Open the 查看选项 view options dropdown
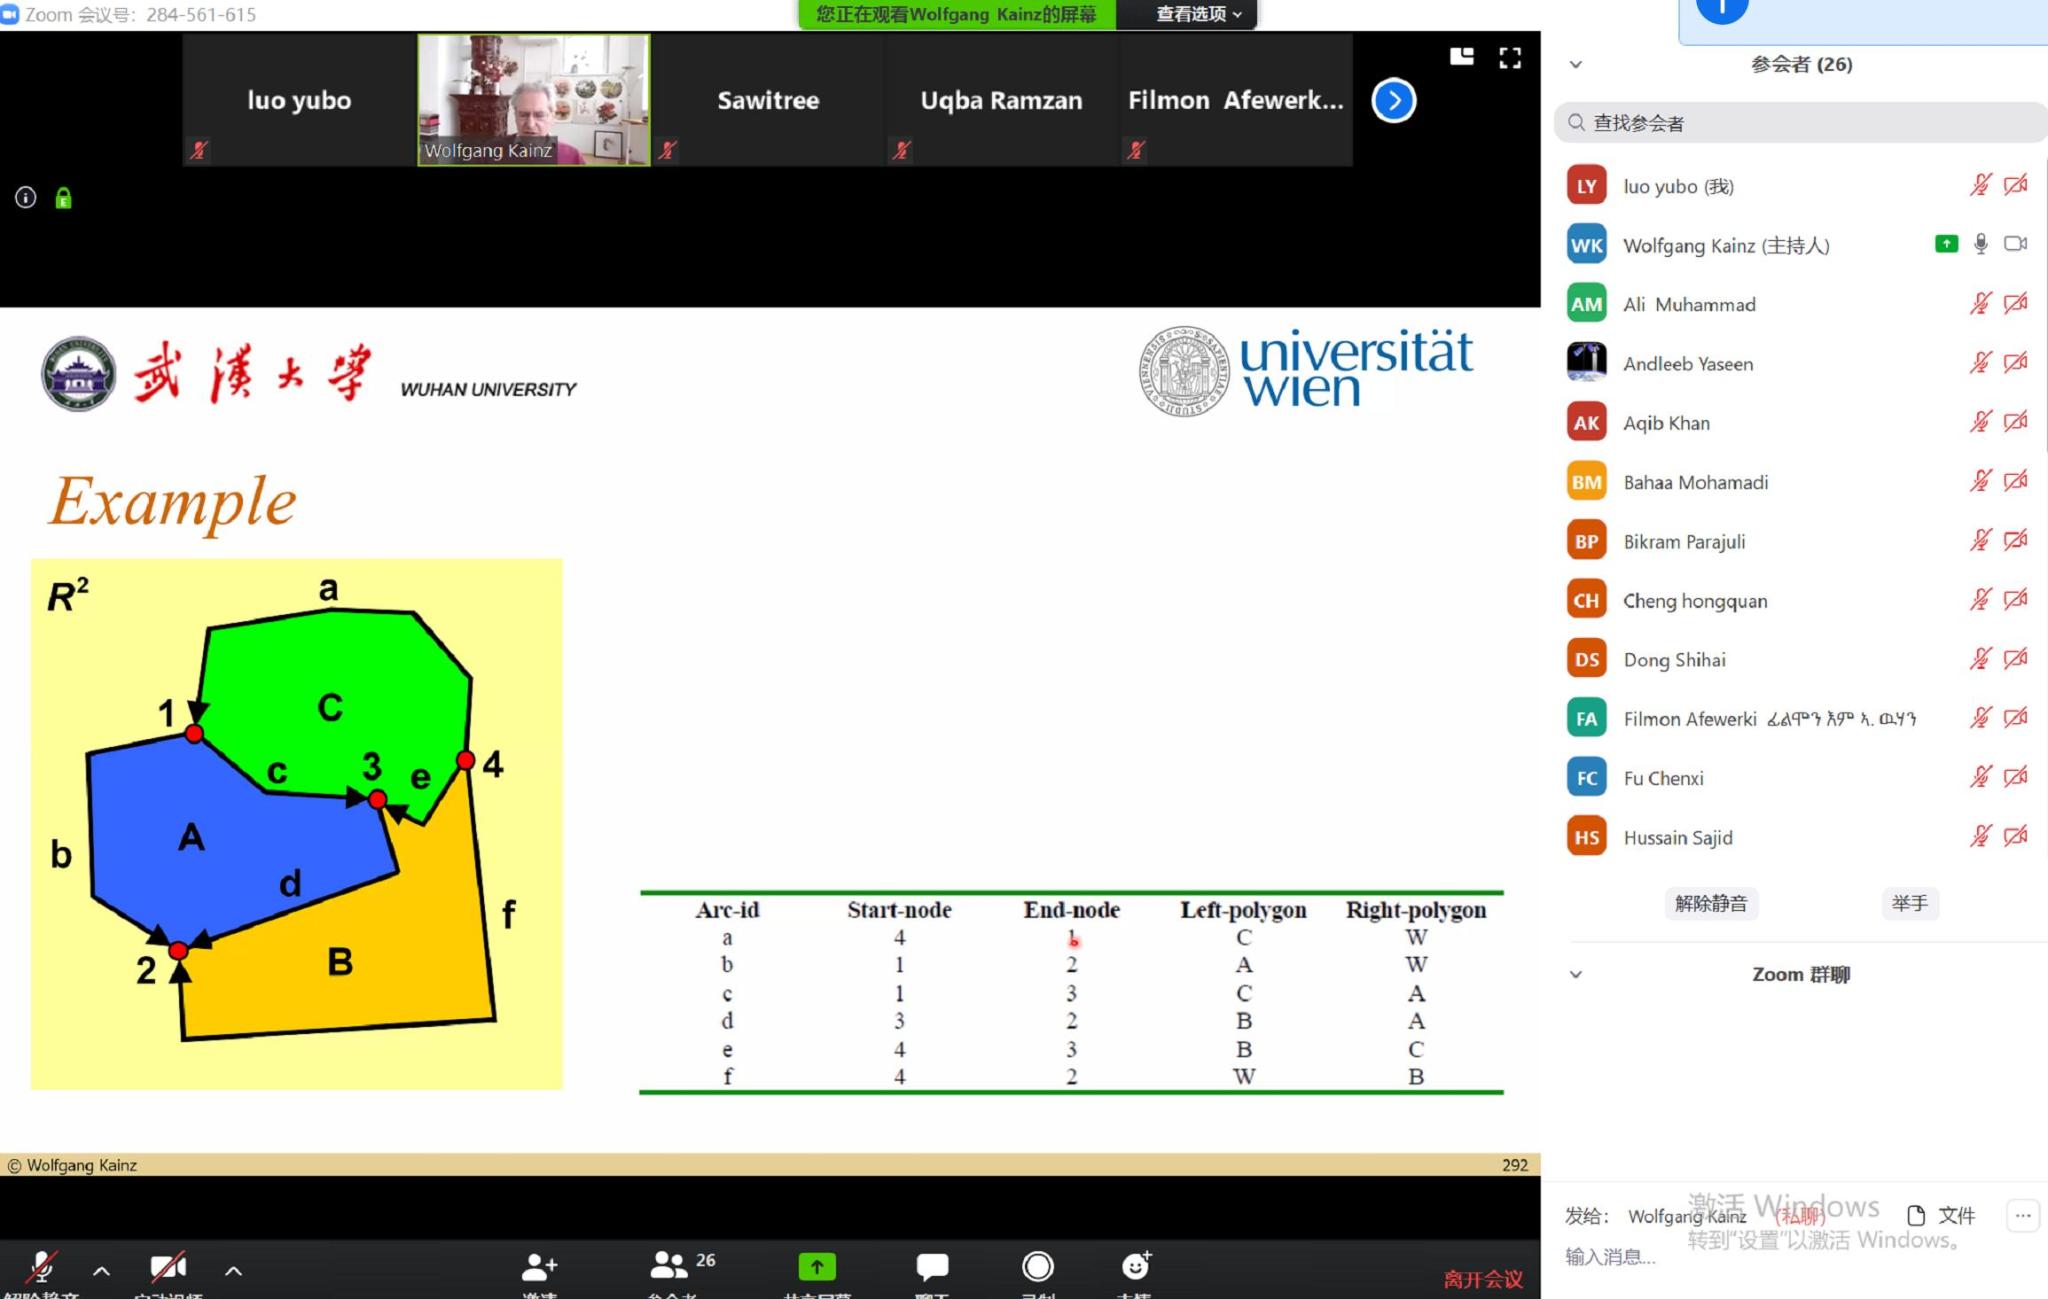Screen dimensions: 2048x1299 pyautogui.click(x=1198, y=14)
